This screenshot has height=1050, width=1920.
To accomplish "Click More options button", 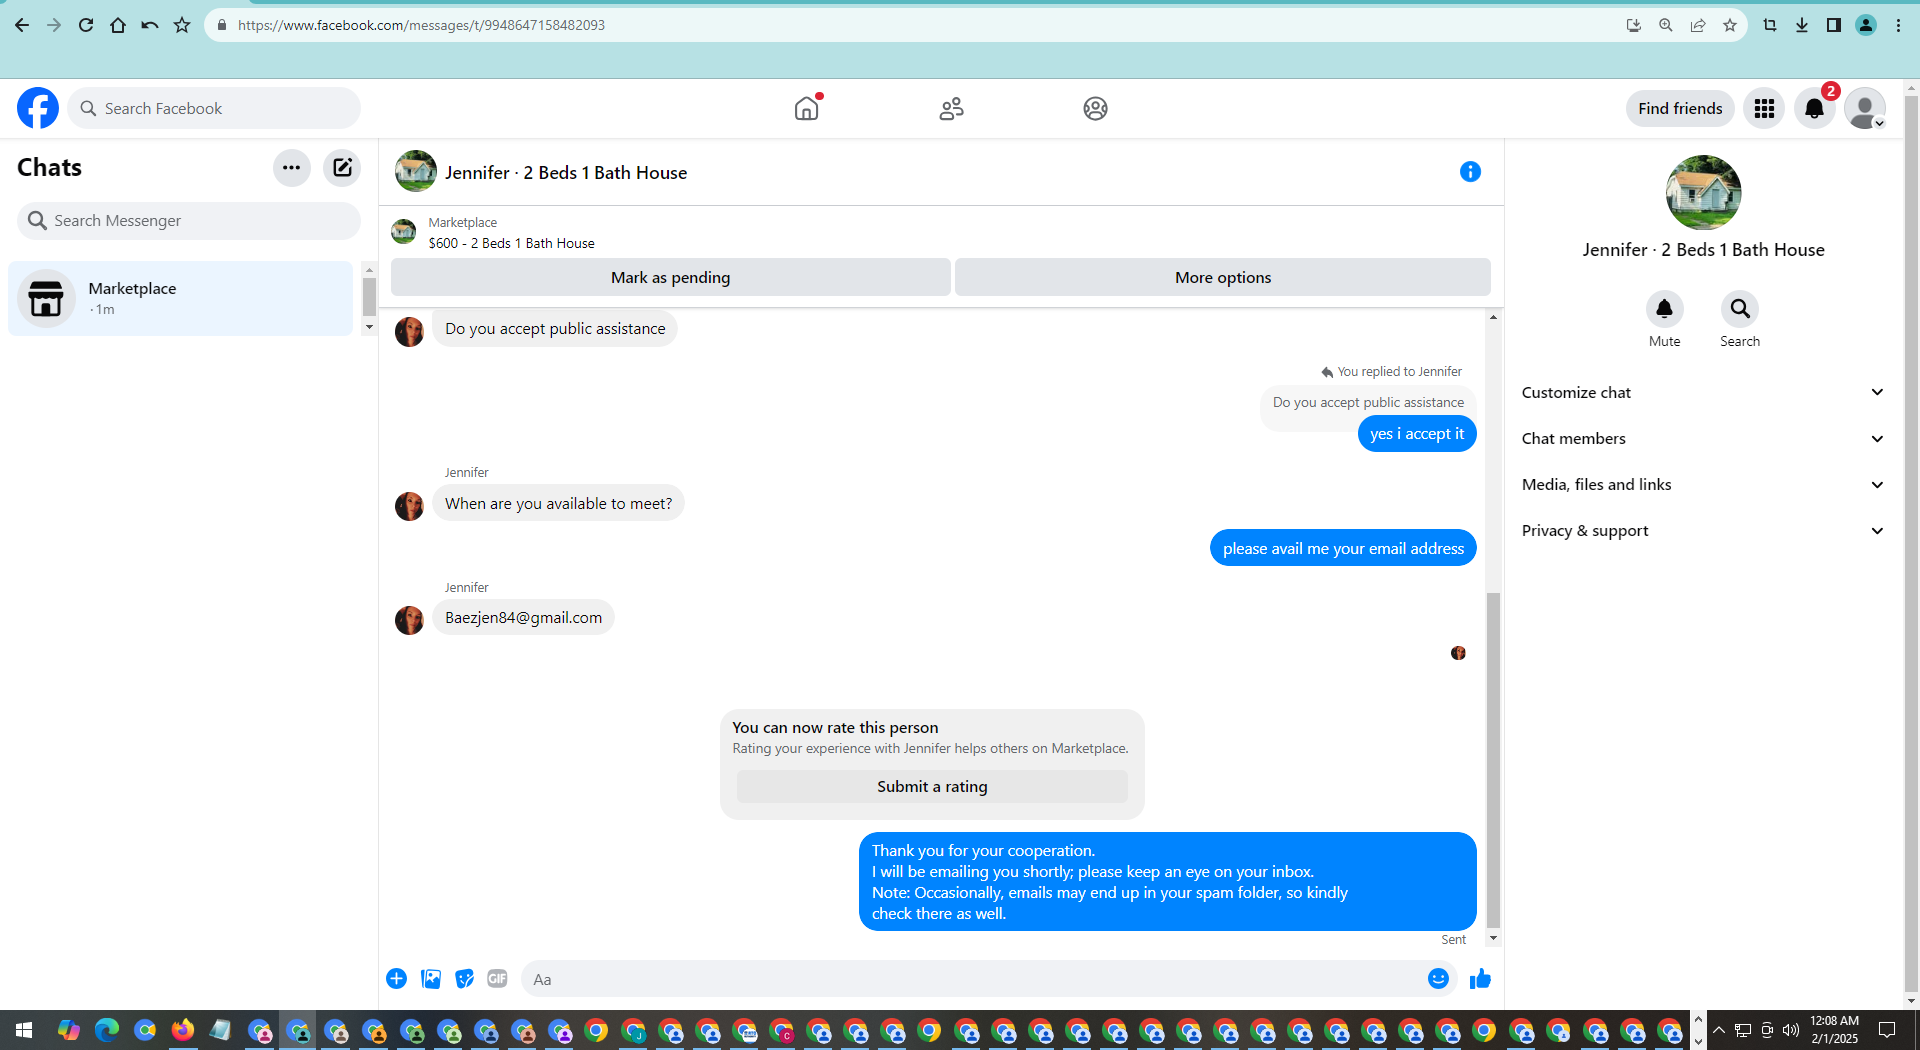I will [1223, 278].
